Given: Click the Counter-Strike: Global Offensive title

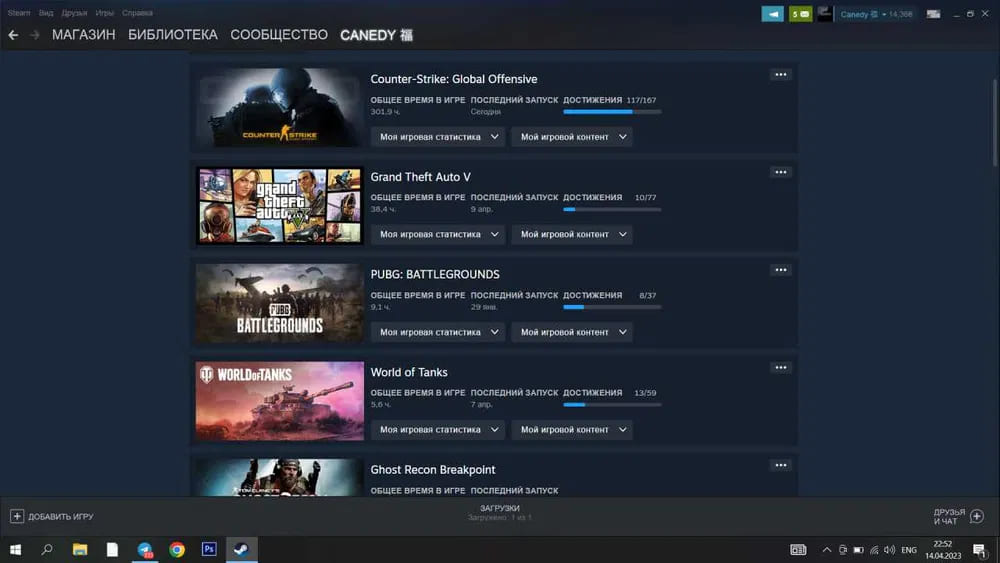Looking at the screenshot, I should (x=454, y=79).
